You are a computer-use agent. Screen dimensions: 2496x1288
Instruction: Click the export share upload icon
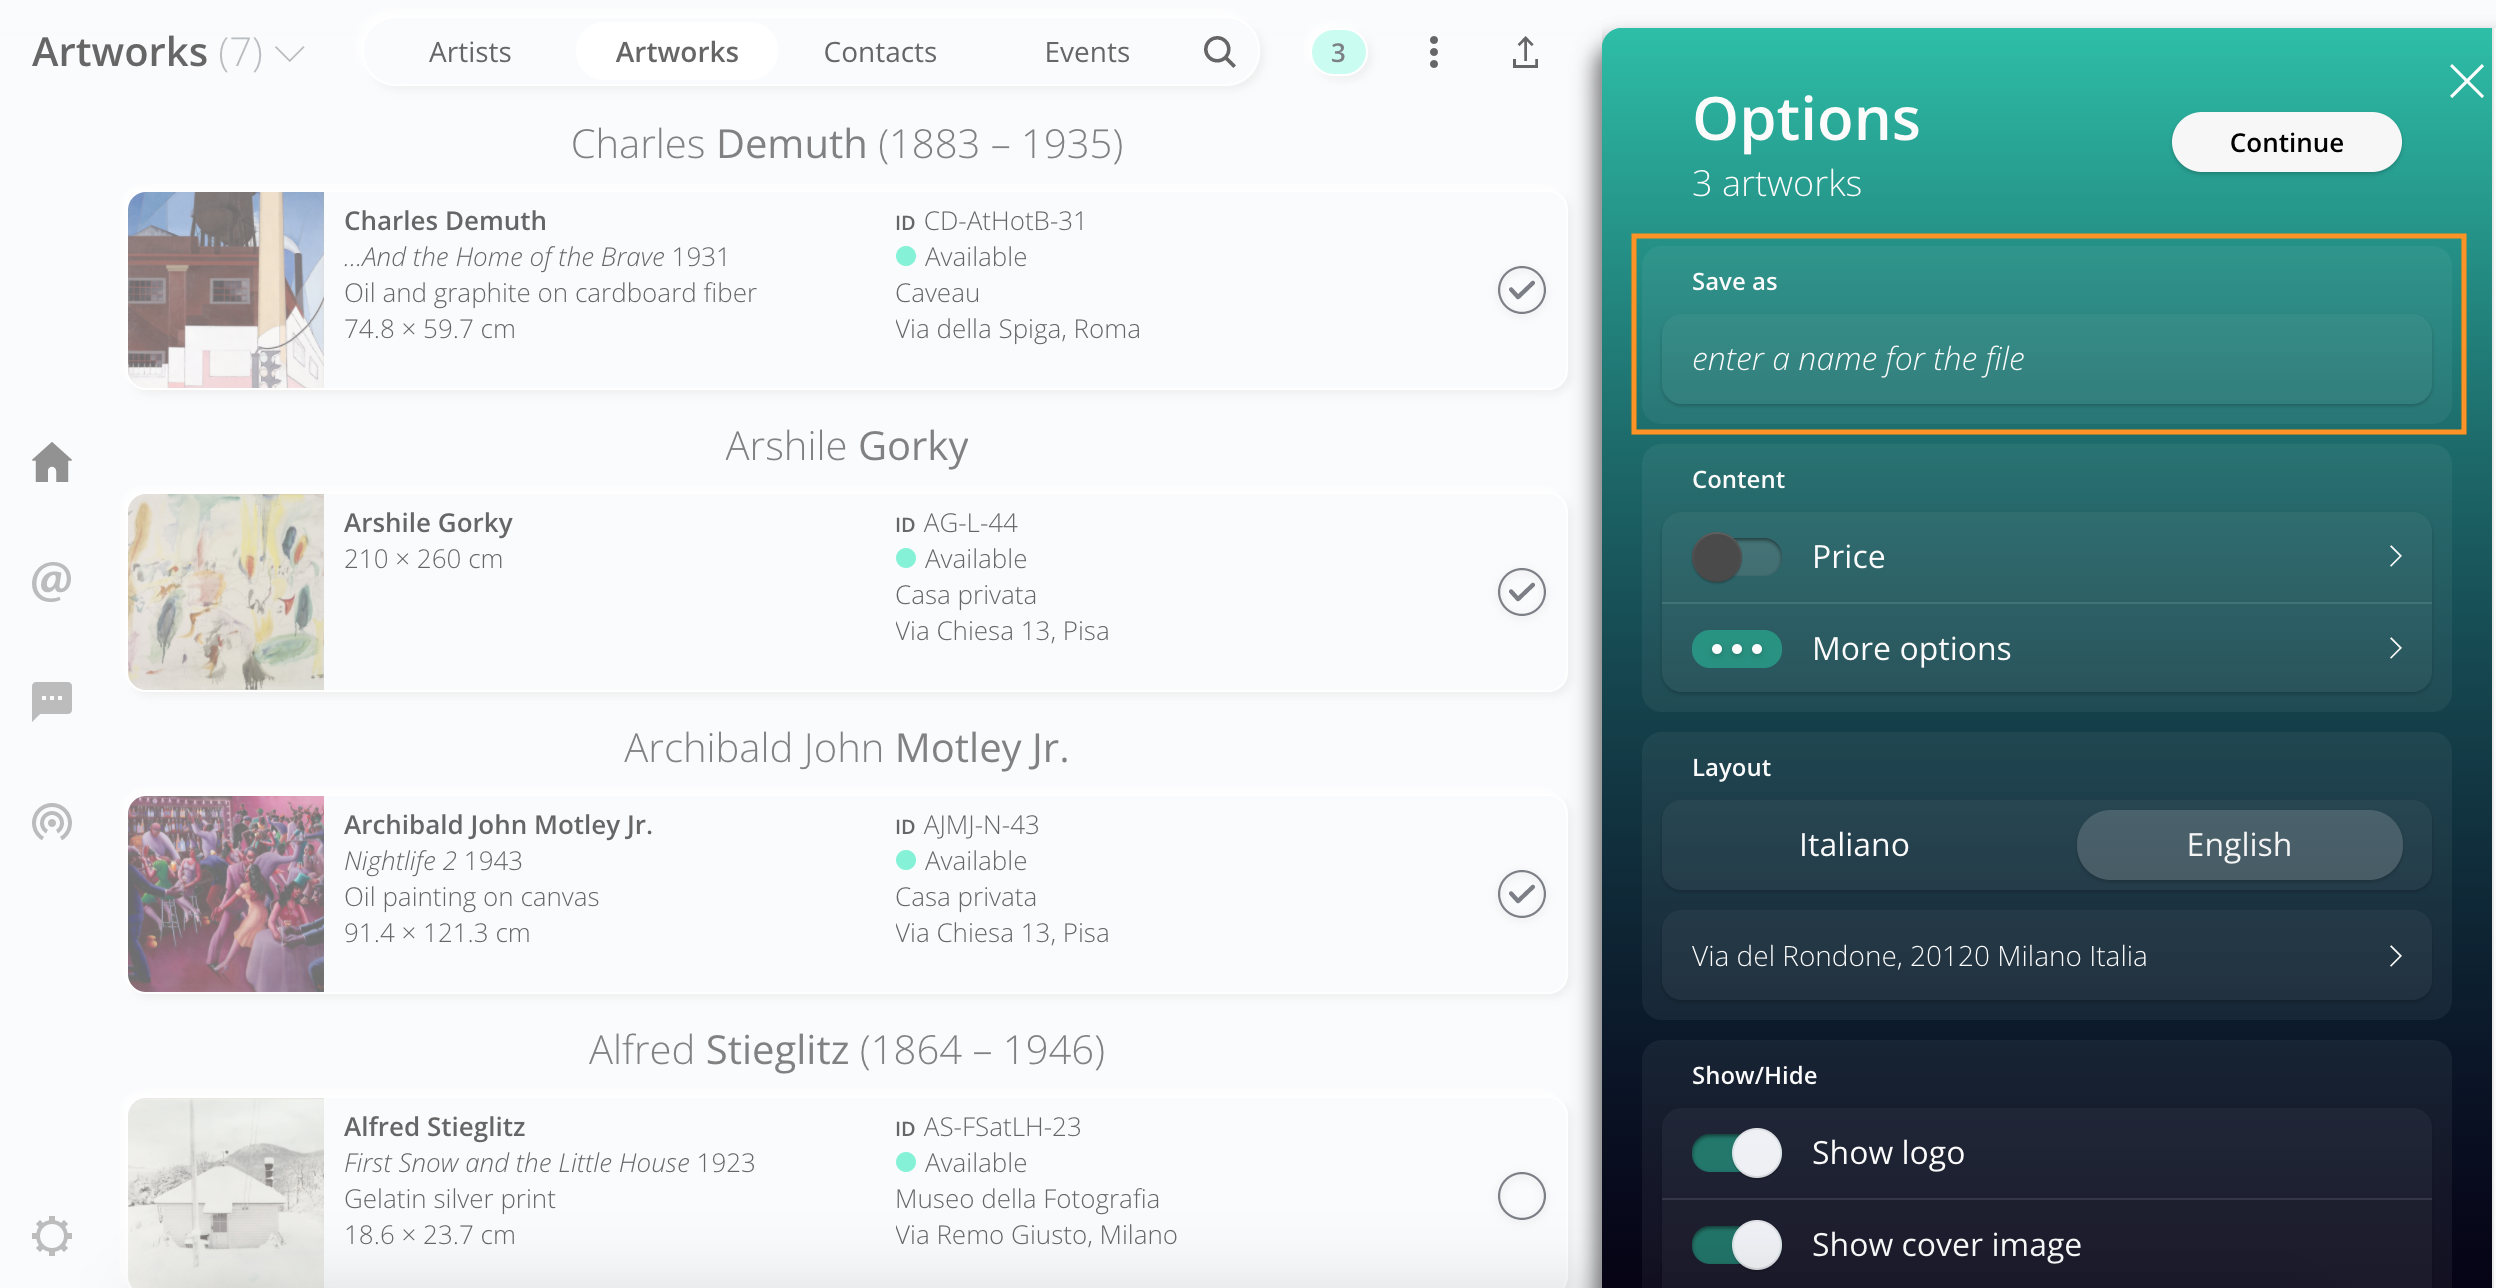1525,52
